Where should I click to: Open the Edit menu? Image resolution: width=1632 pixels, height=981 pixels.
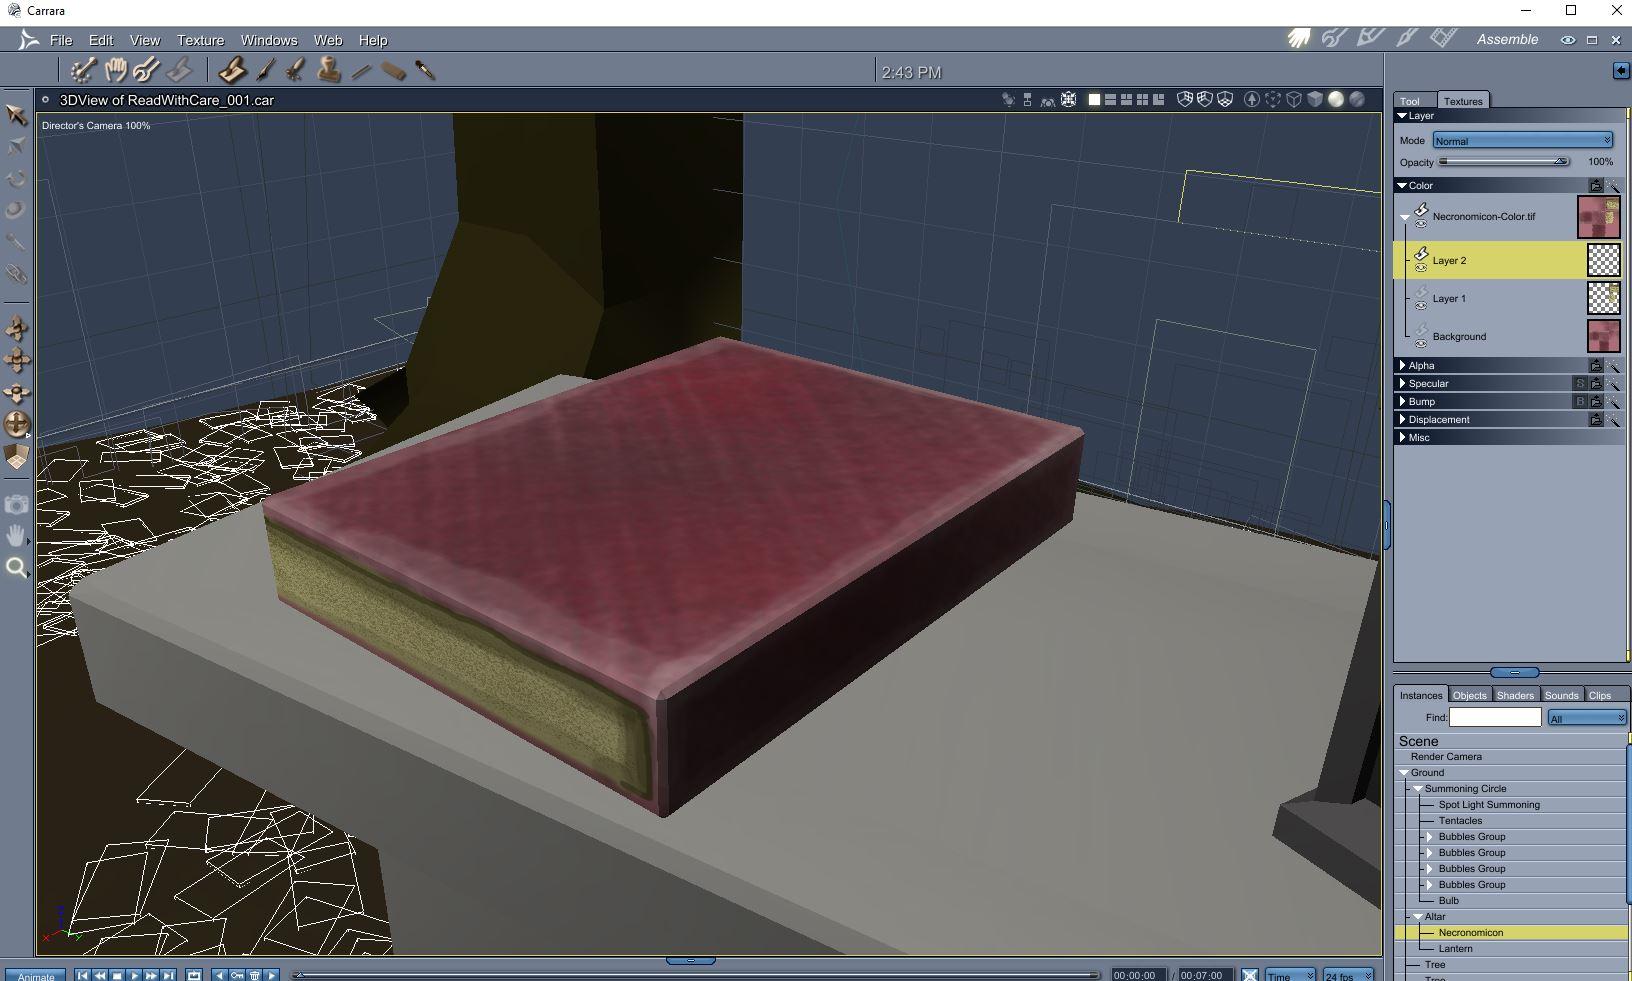(101, 40)
